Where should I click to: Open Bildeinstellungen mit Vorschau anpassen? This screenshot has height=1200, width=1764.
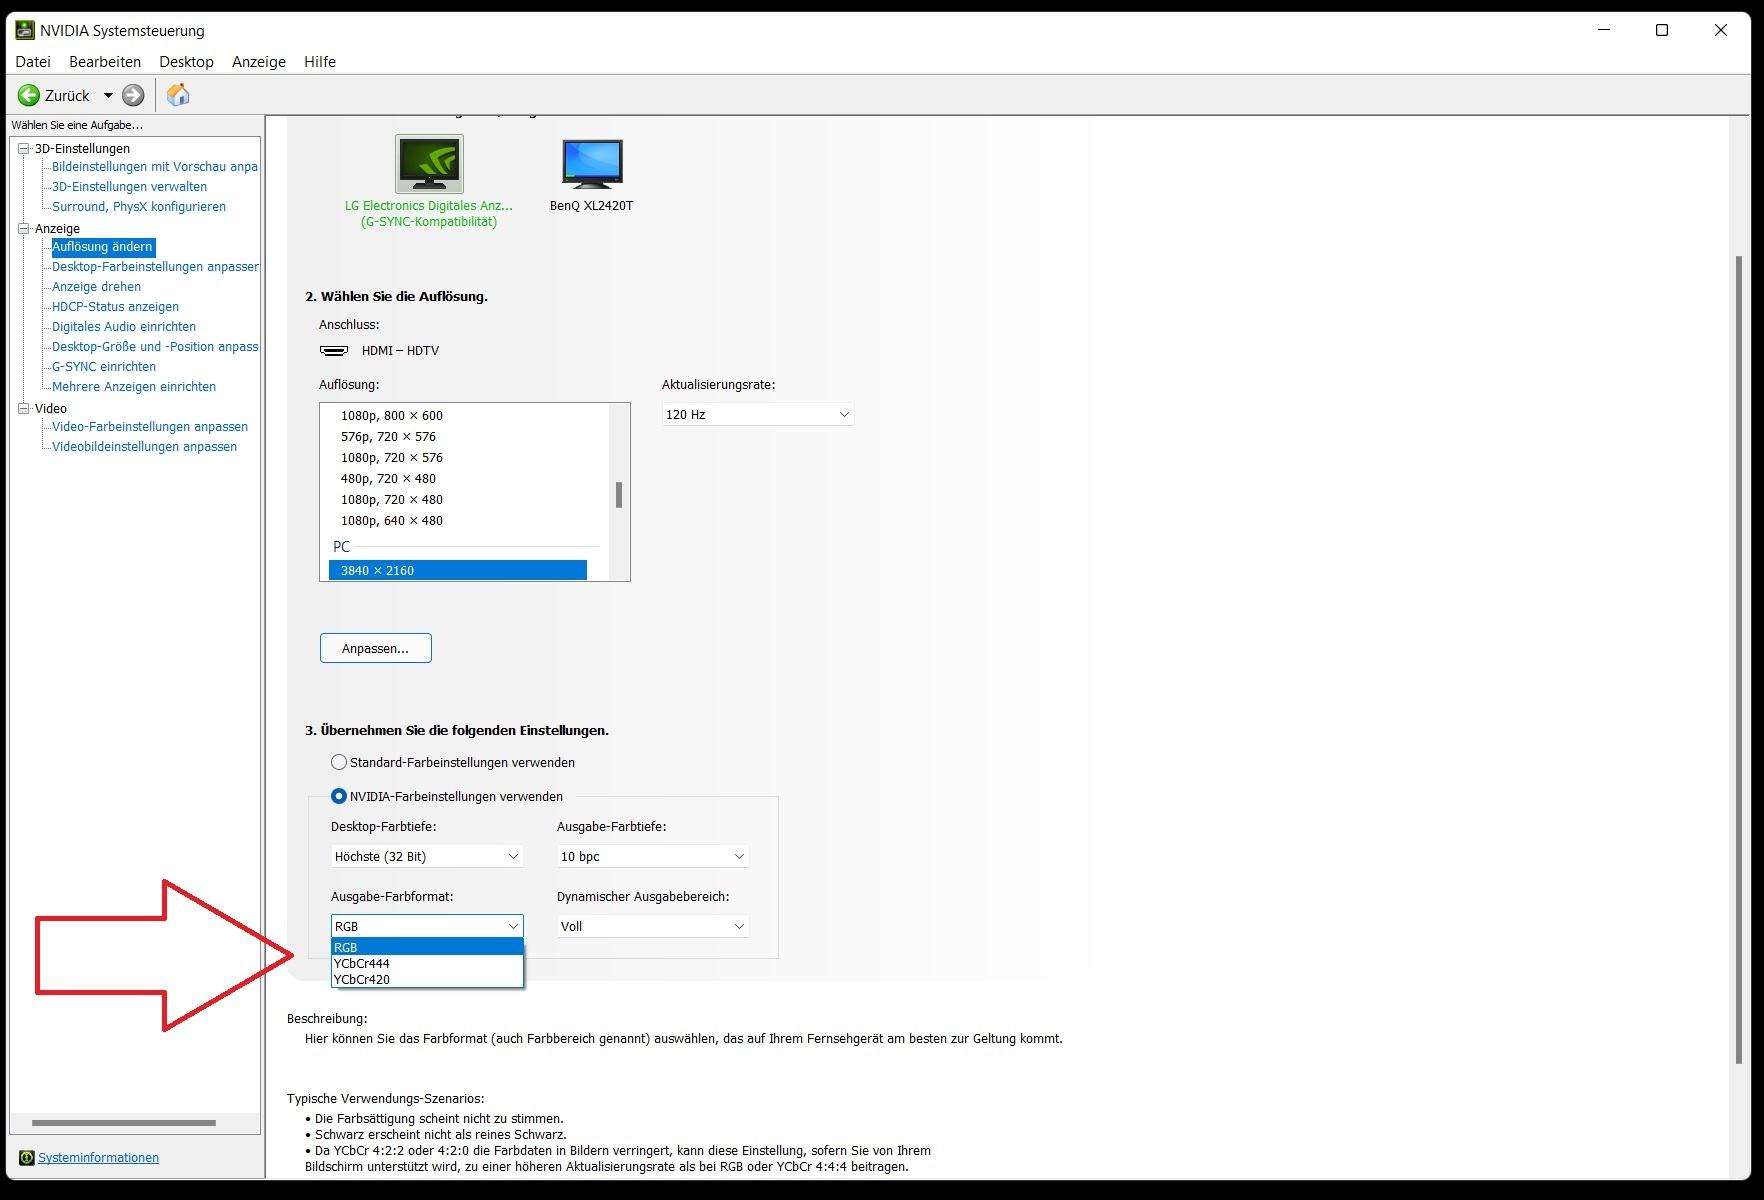tap(155, 167)
